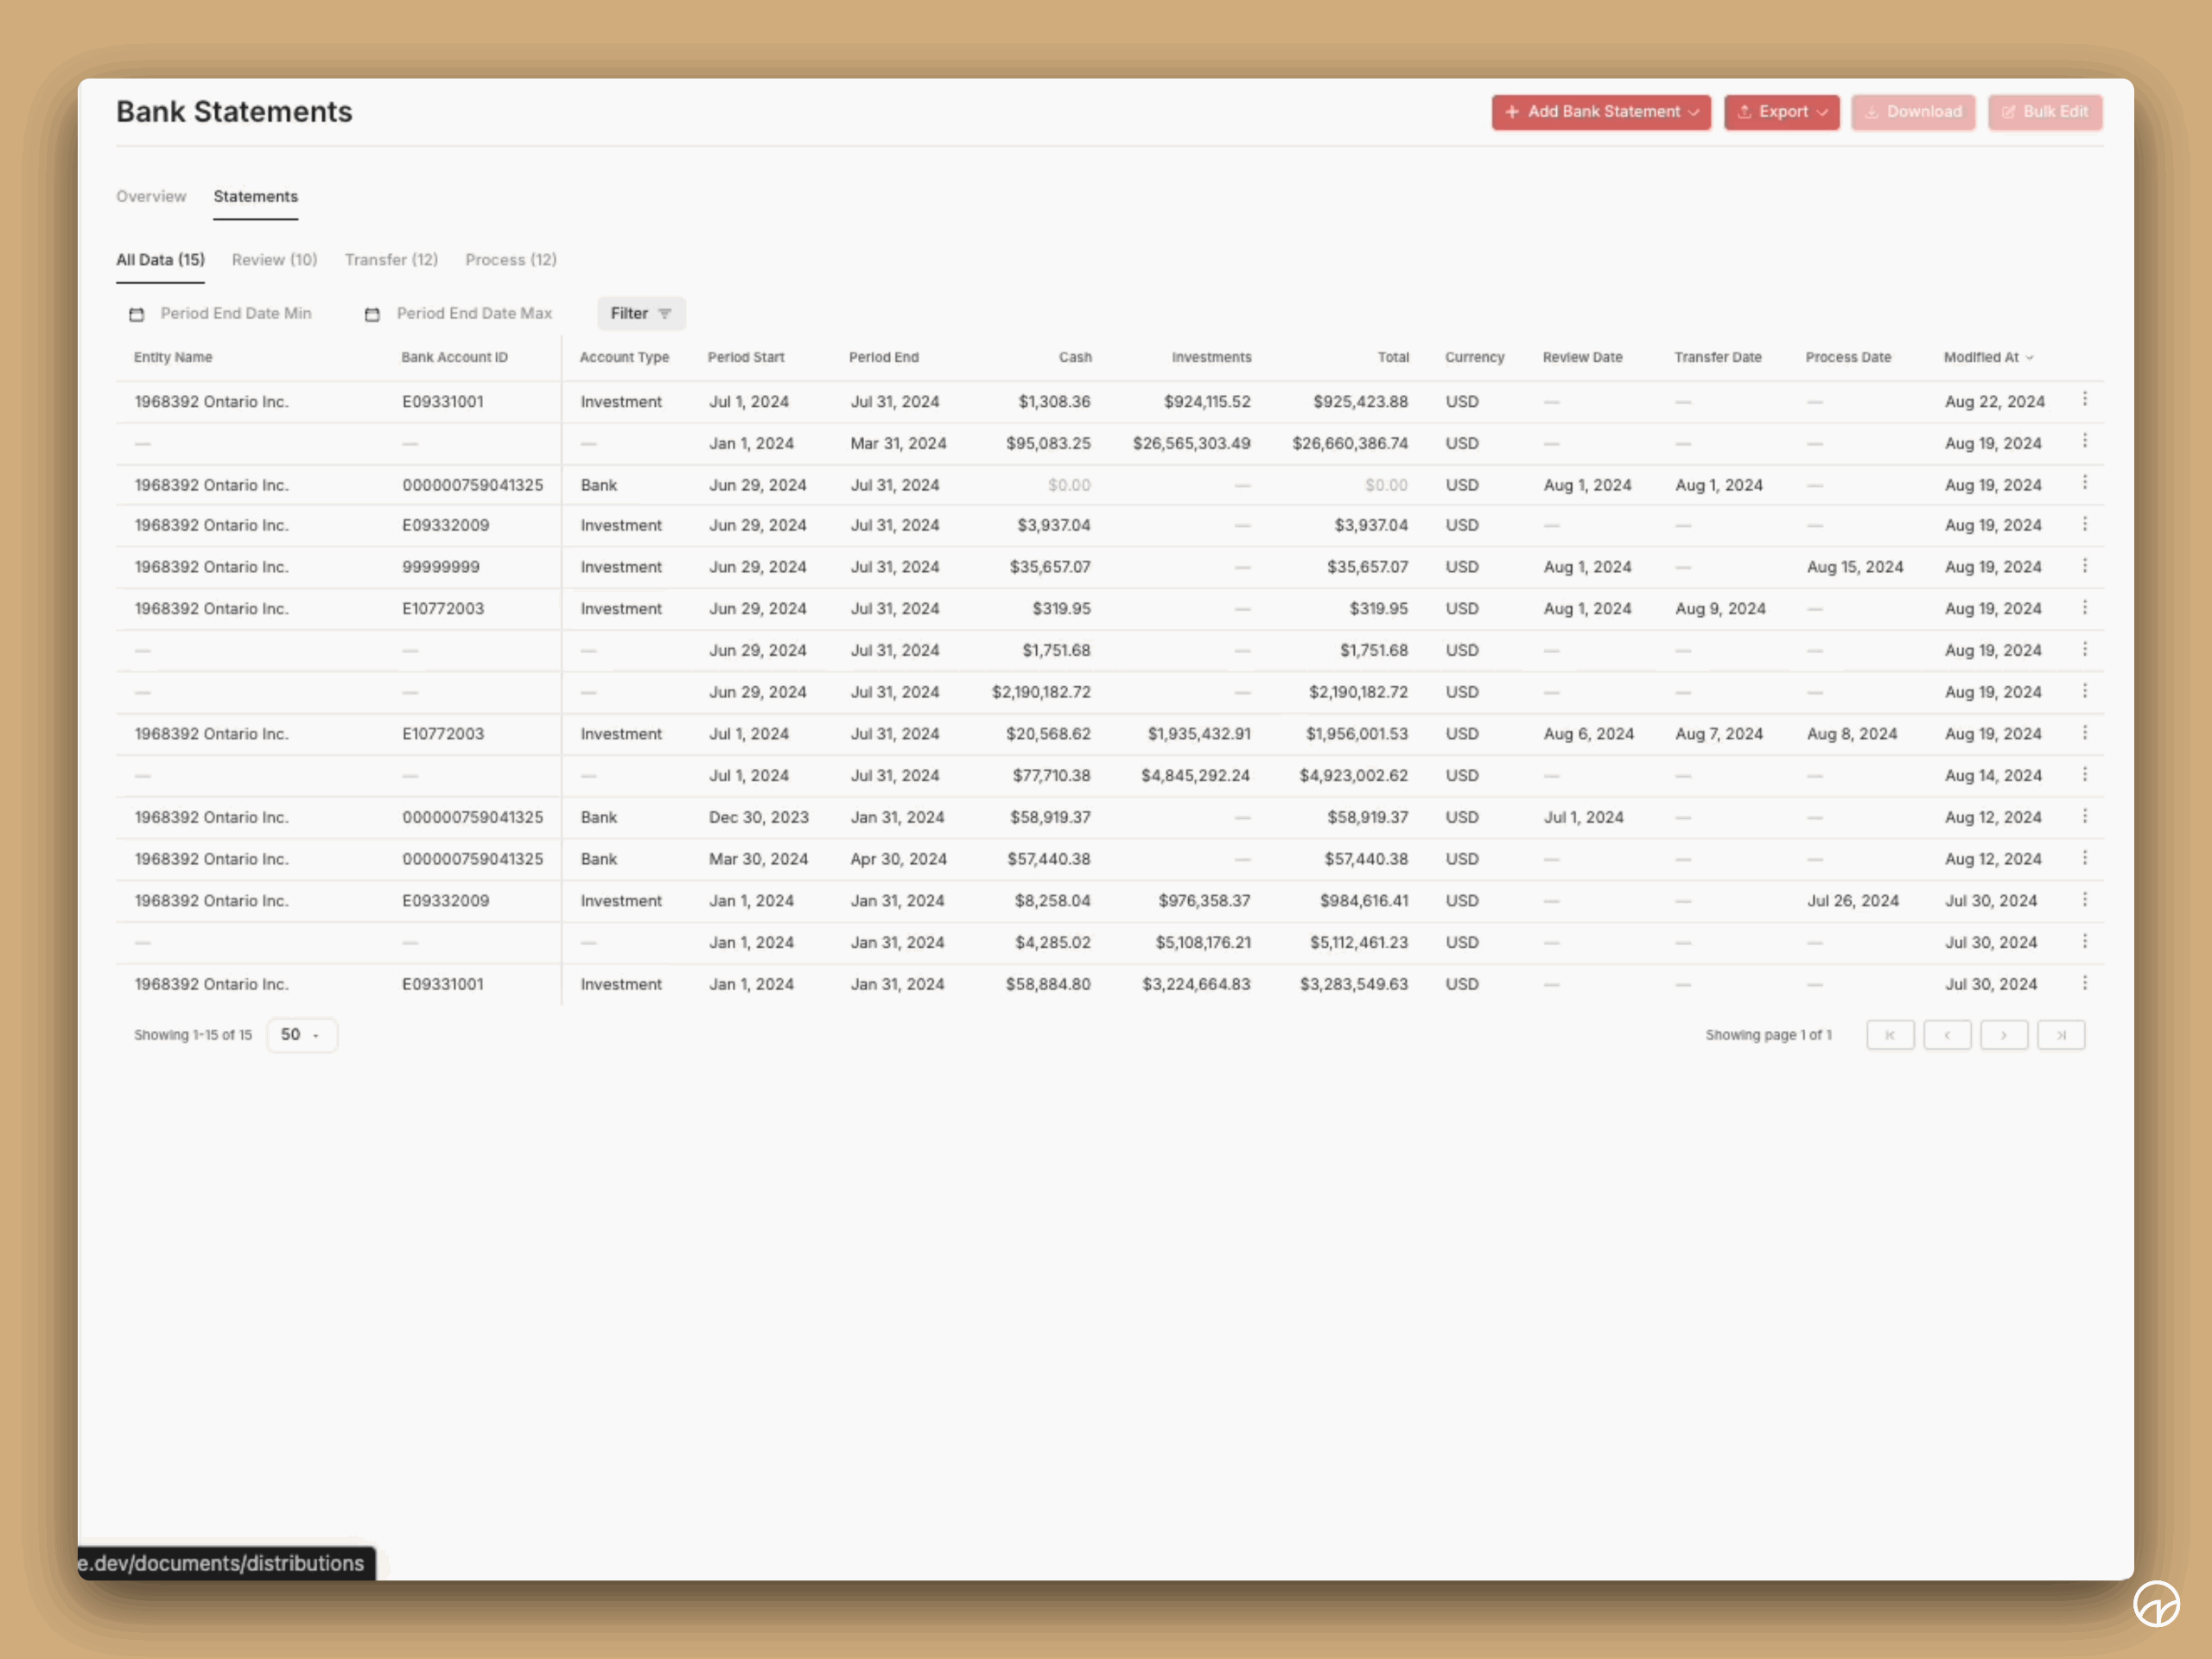Click the Cash column header
2212x1659 pixels.
(x=1075, y=357)
